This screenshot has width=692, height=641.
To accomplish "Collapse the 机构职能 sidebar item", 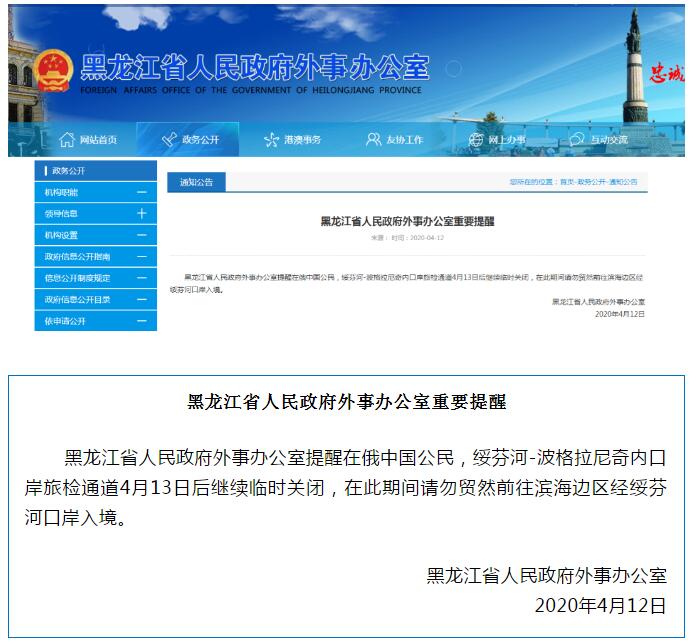I will [x=142, y=192].
